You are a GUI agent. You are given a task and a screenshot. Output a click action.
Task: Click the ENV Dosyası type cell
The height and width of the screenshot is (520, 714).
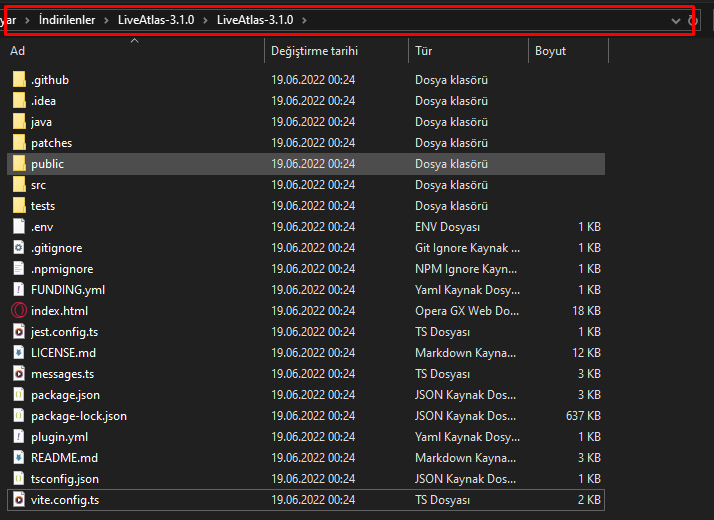click(447, 227)
